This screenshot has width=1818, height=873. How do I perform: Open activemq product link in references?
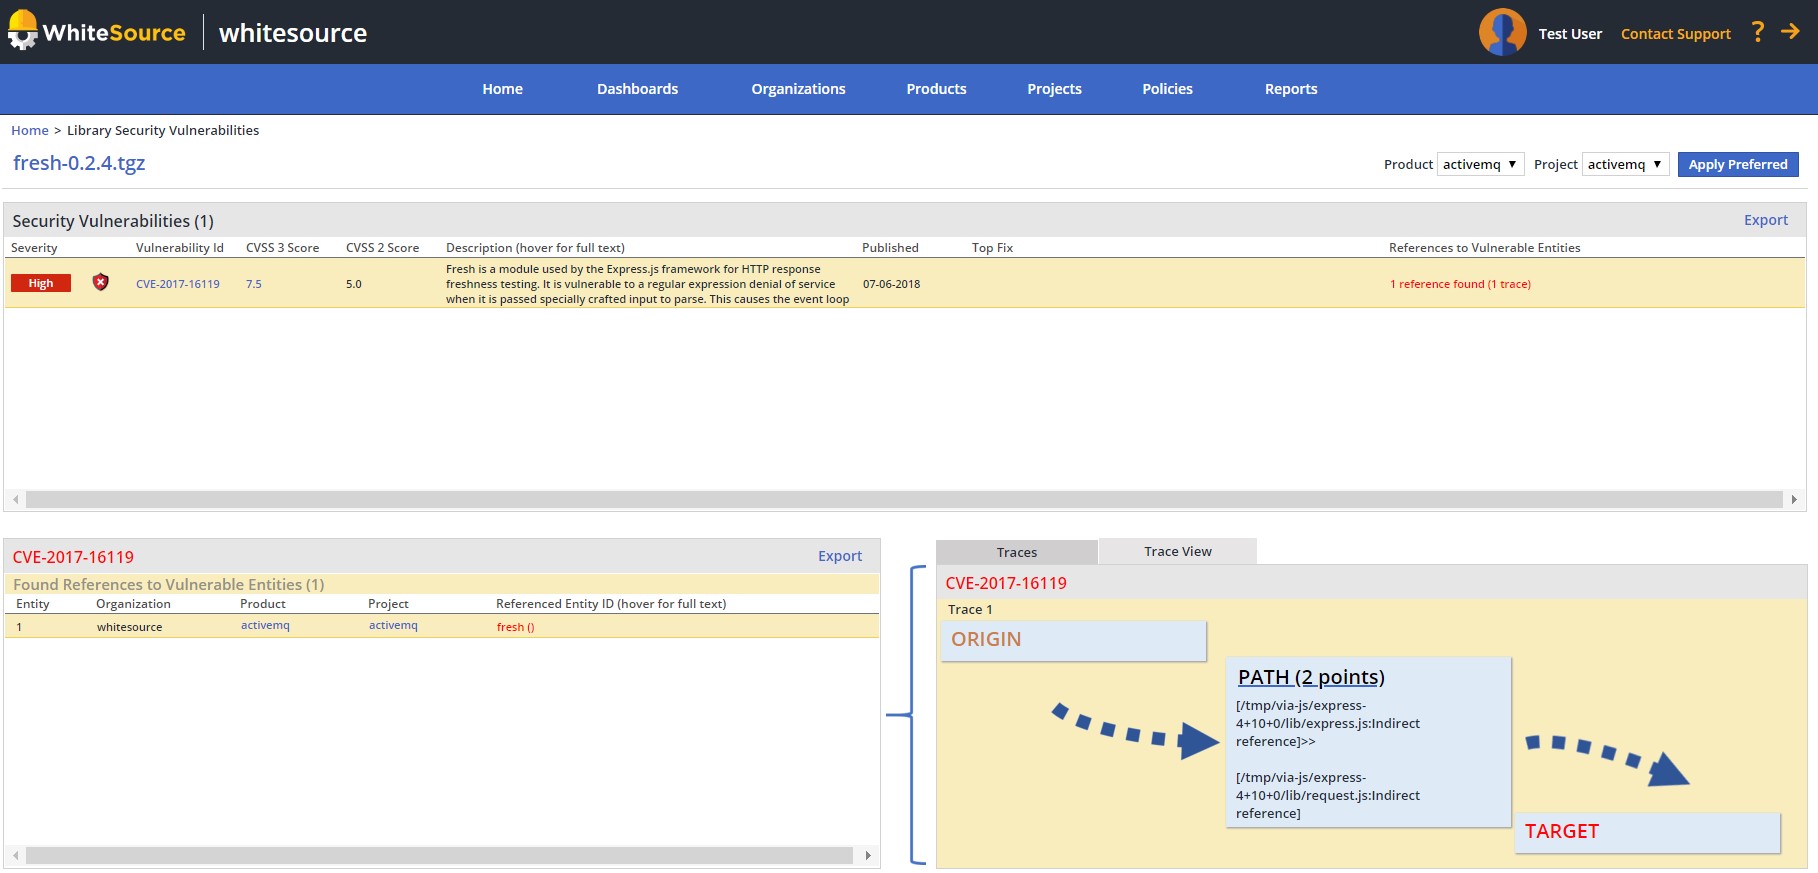265,625
